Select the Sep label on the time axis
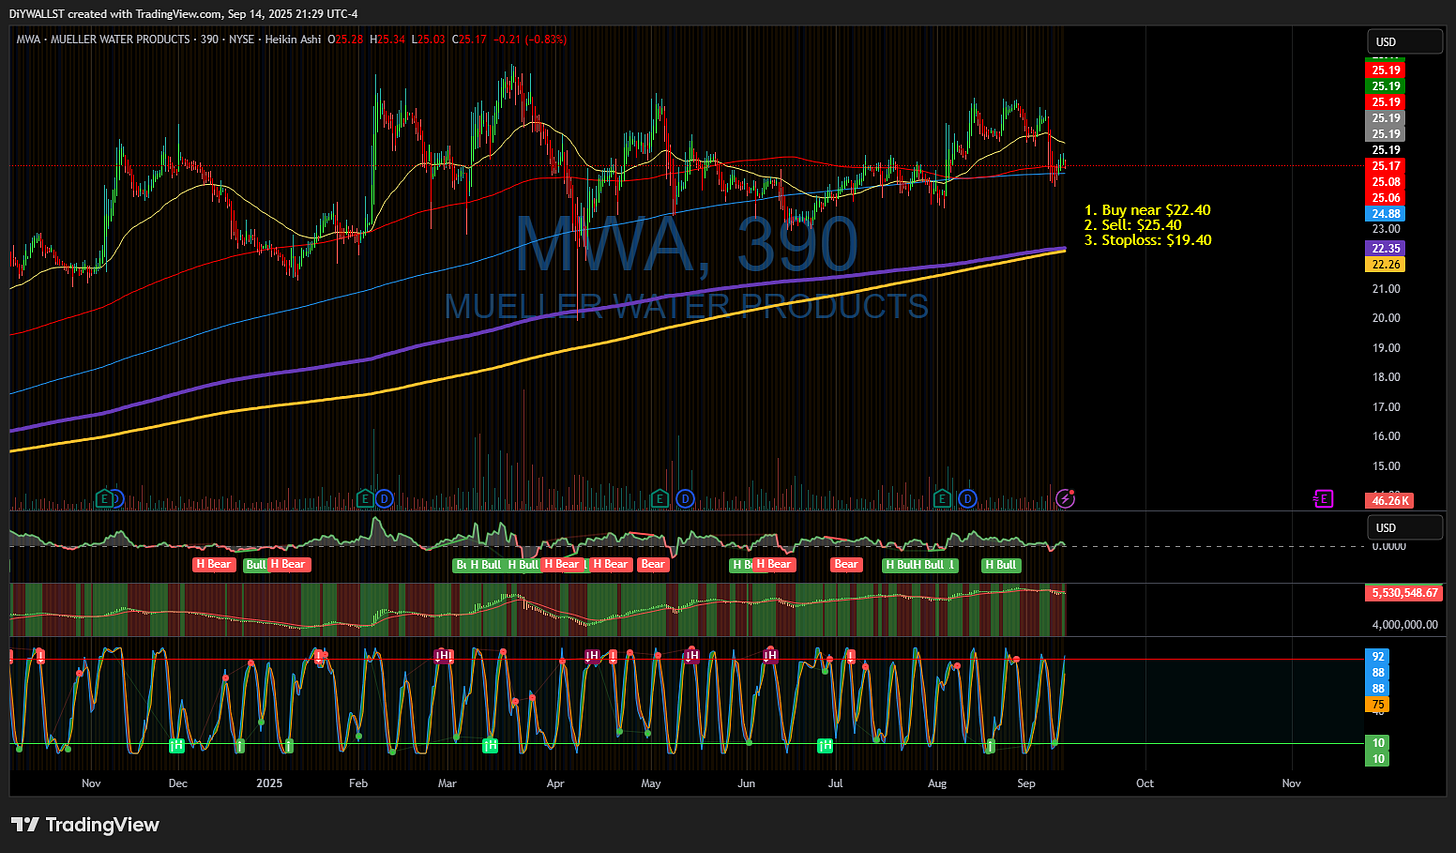The width and height of the screenshot is (1456, 853). click(1025, 784)
